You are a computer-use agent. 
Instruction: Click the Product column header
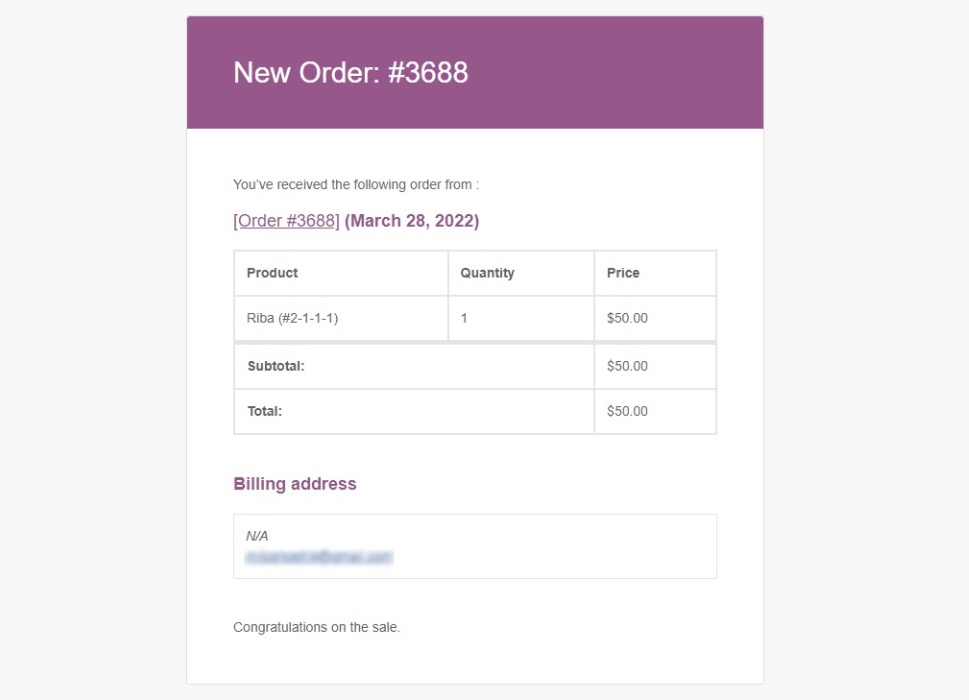click(272, 273)
